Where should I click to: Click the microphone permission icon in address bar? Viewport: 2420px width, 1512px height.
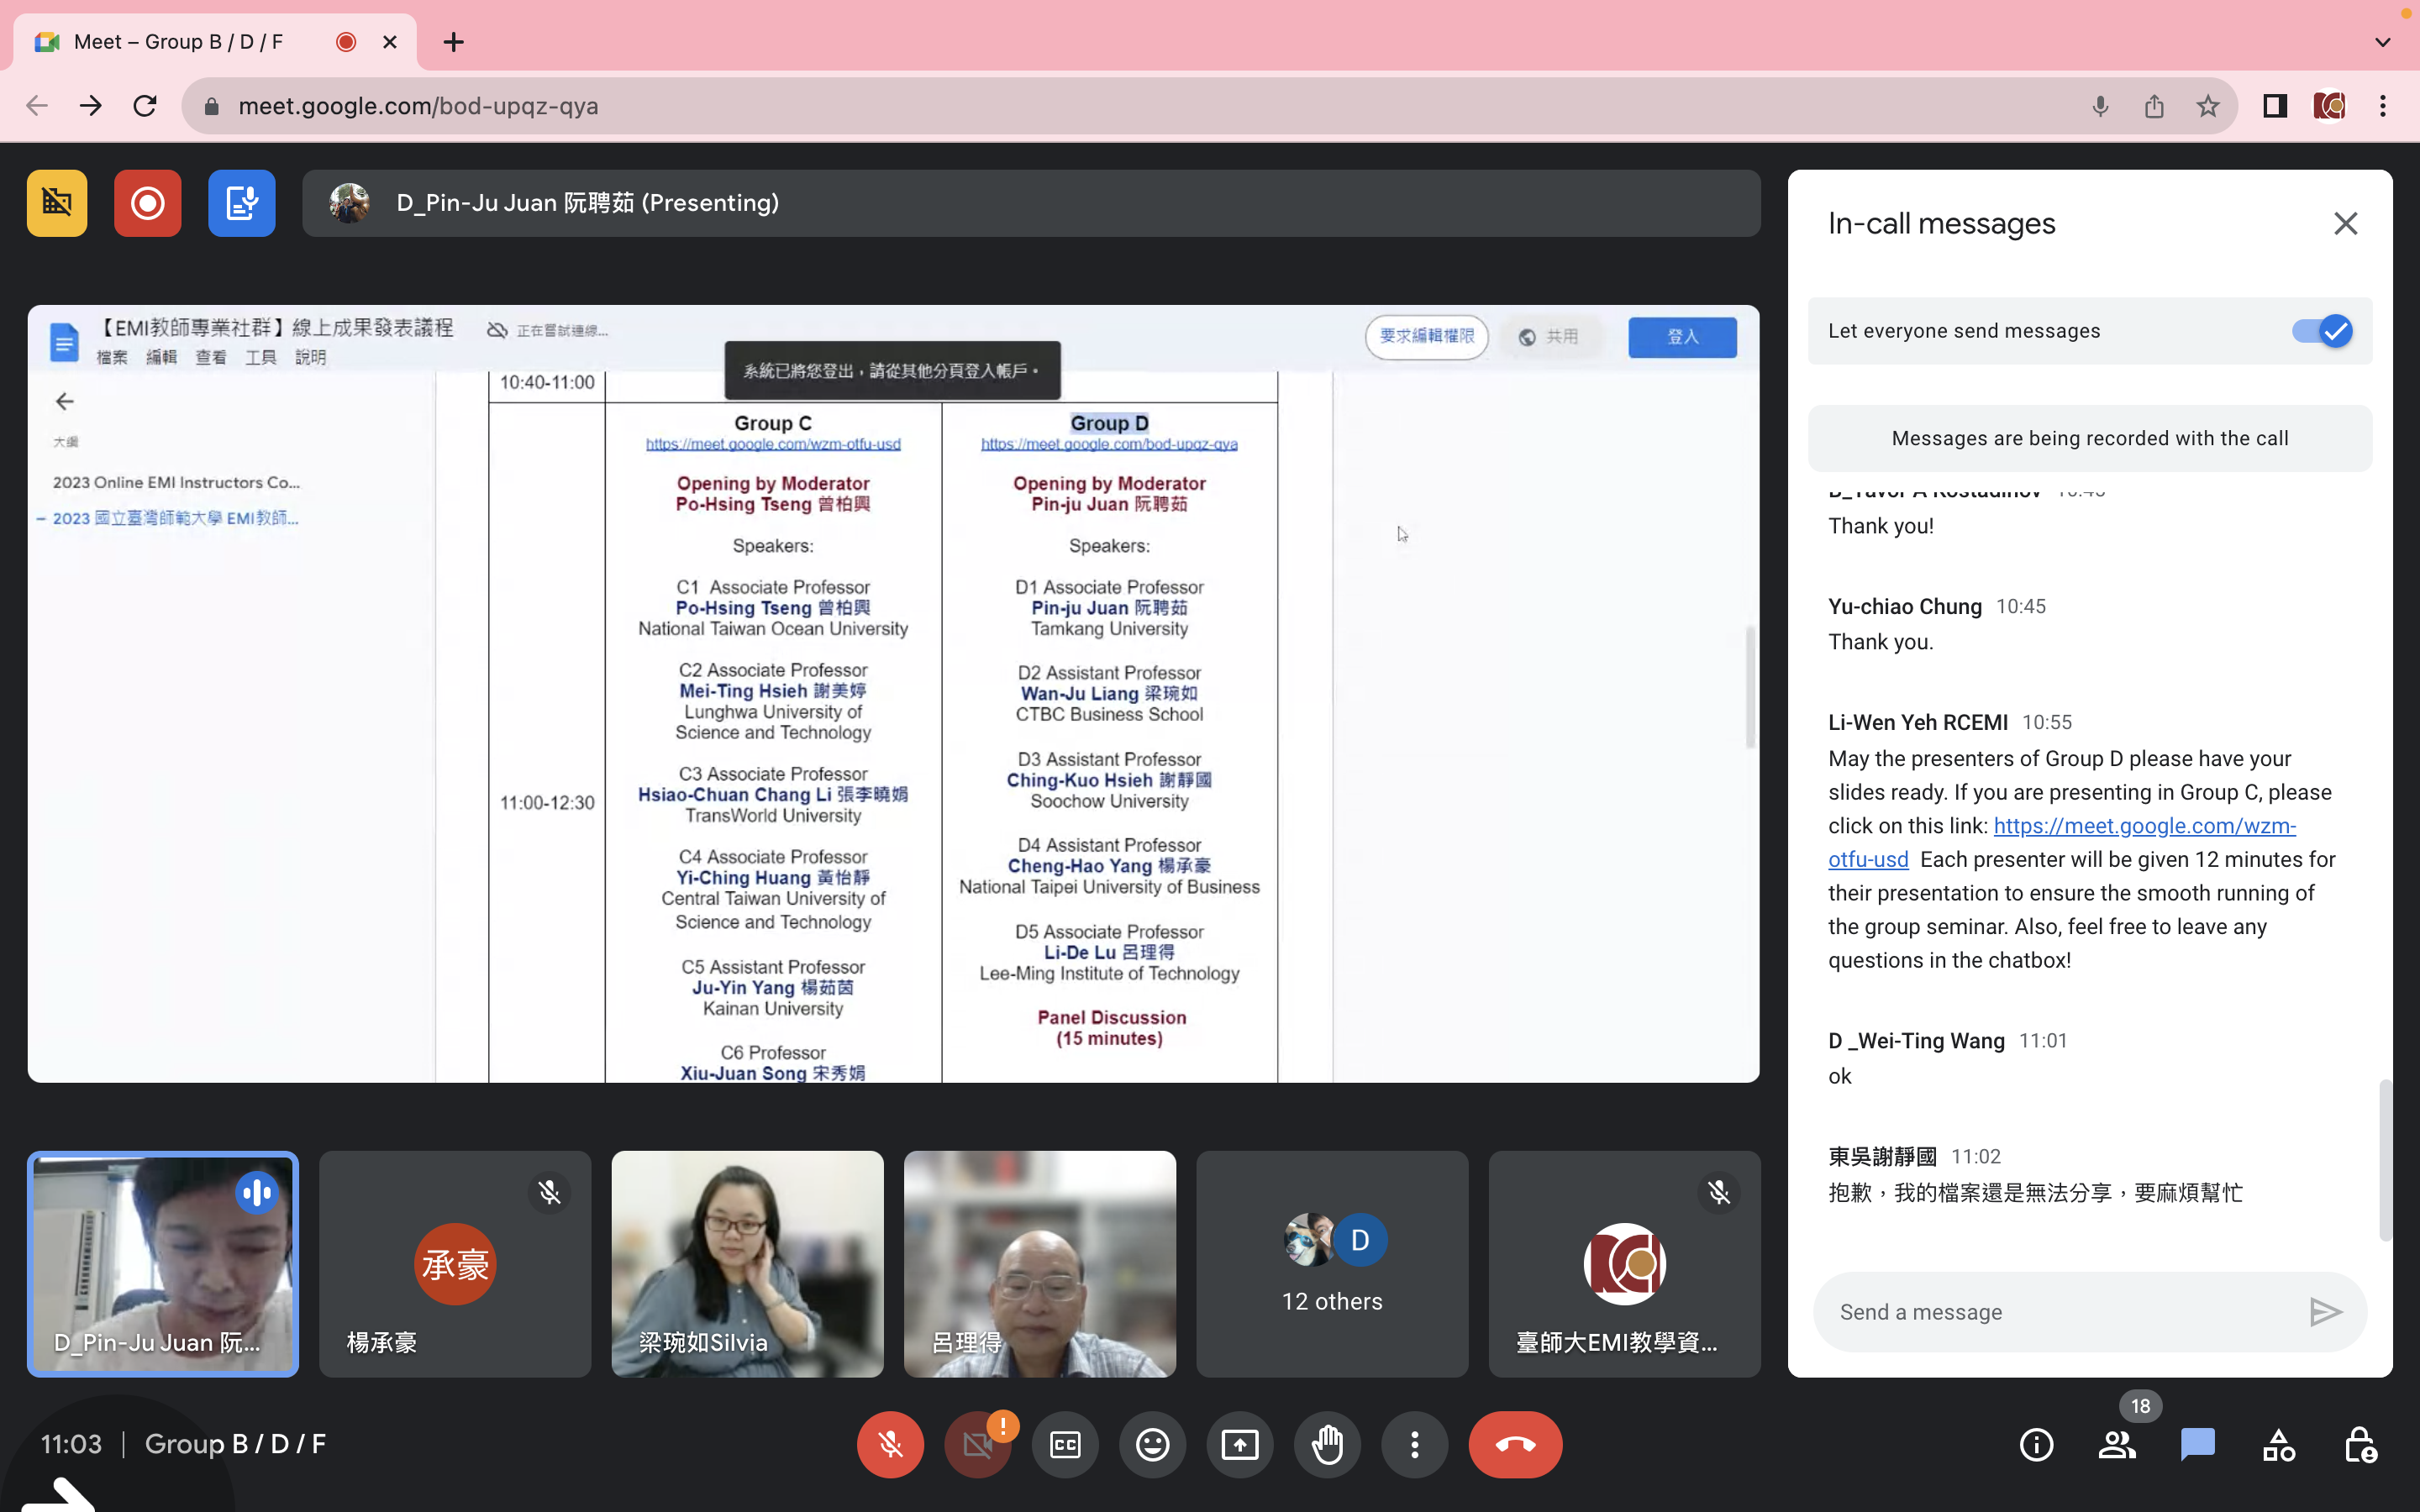tap(2100, 106)
